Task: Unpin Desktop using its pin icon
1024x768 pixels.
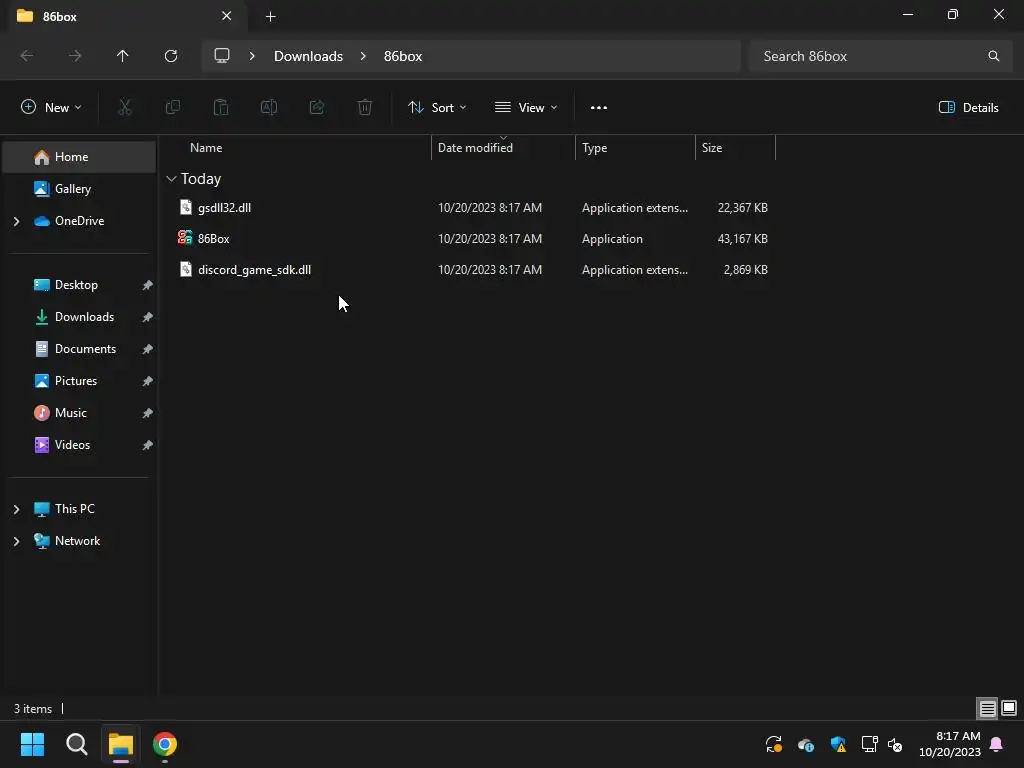Action: (148, 285)
